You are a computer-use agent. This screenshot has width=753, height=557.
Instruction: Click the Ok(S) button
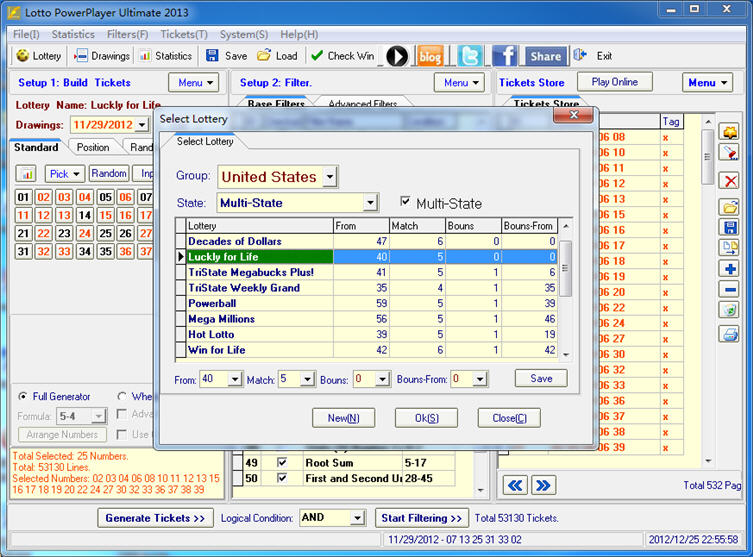(x=426, y=418)
